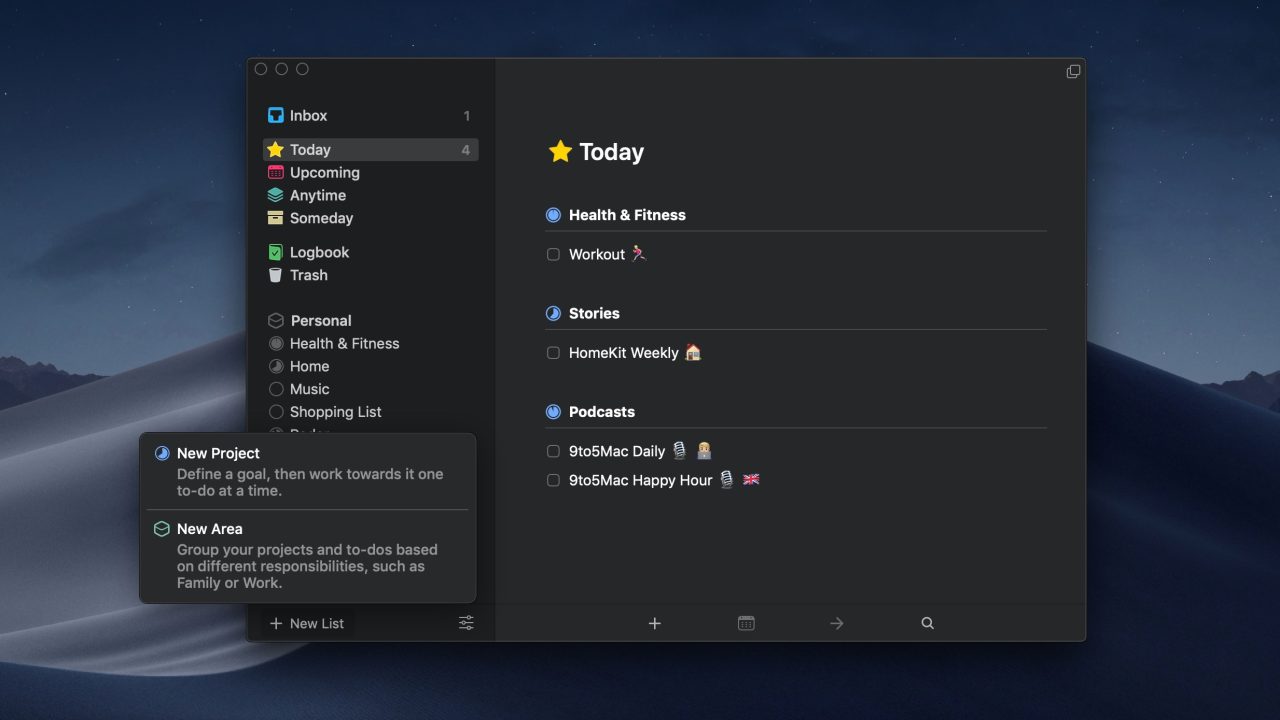Viewport: 1280px width, 720px height.
Task: Open Someday archive box list
Action: [x=276, y=218]
